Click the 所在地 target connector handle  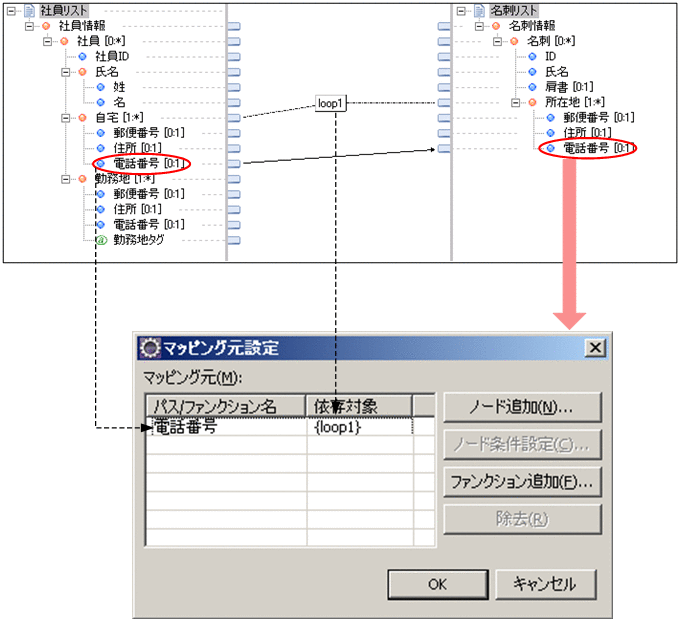(444, 103)
